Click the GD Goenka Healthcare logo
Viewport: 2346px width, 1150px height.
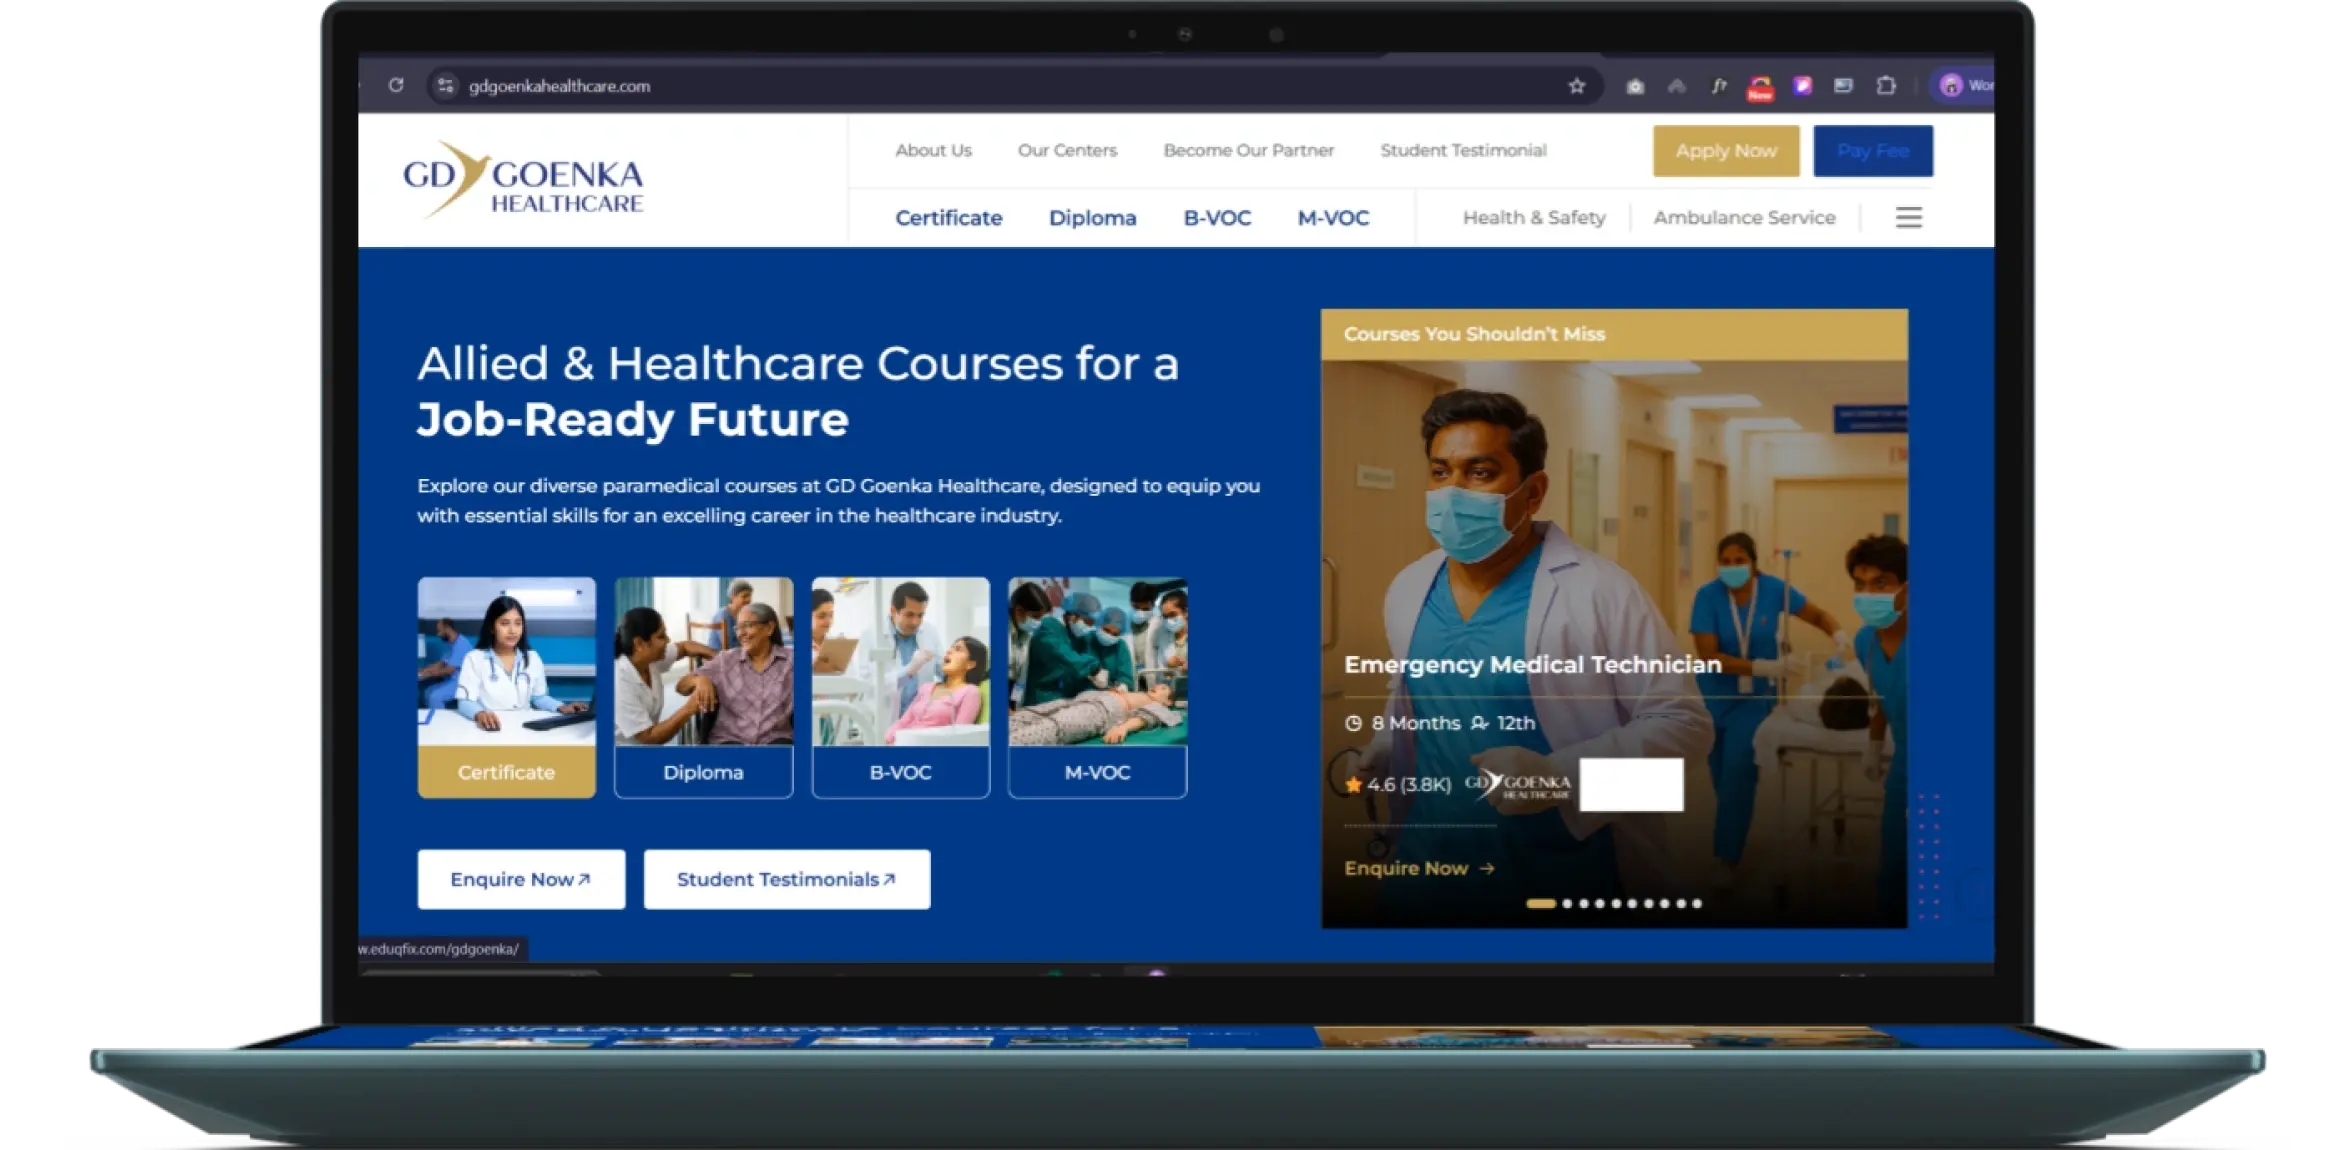[x=523, y=181]
